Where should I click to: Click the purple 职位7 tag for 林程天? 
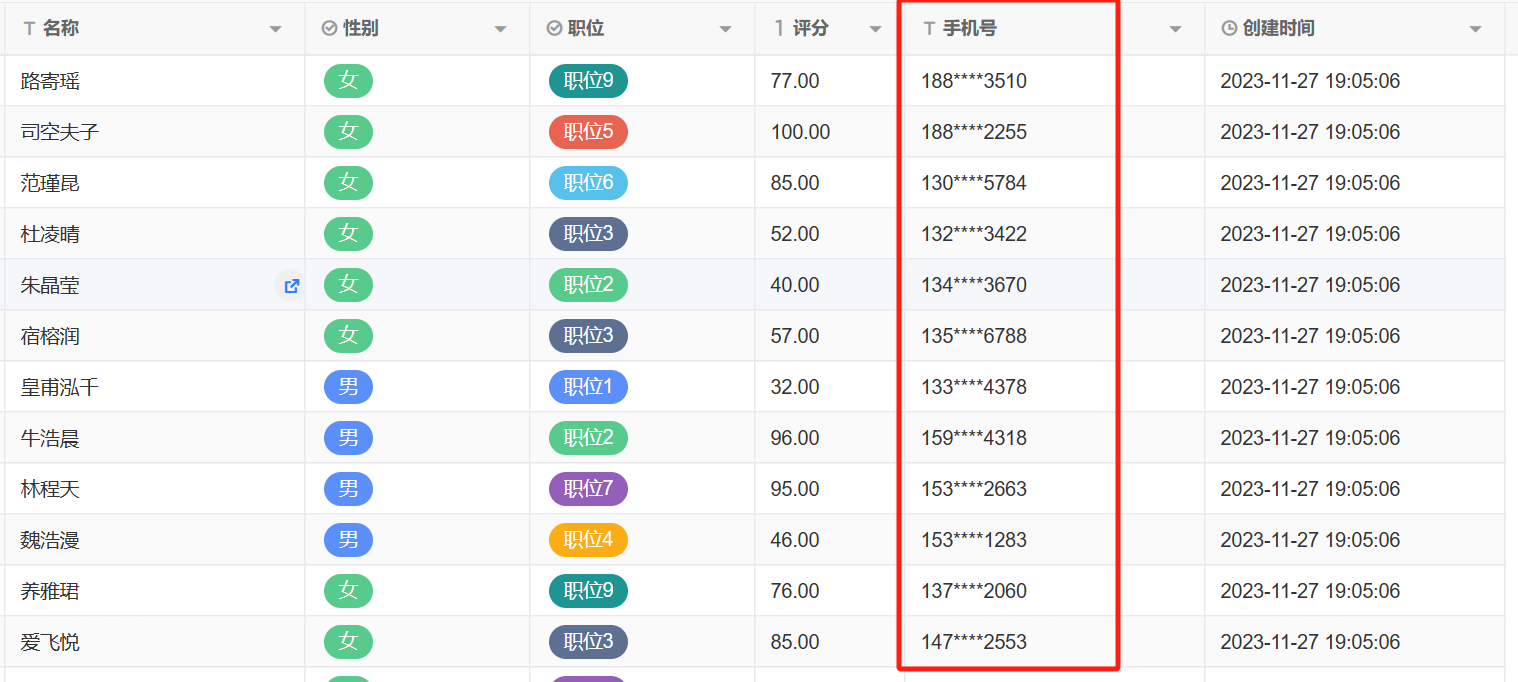tap(588, 489)
